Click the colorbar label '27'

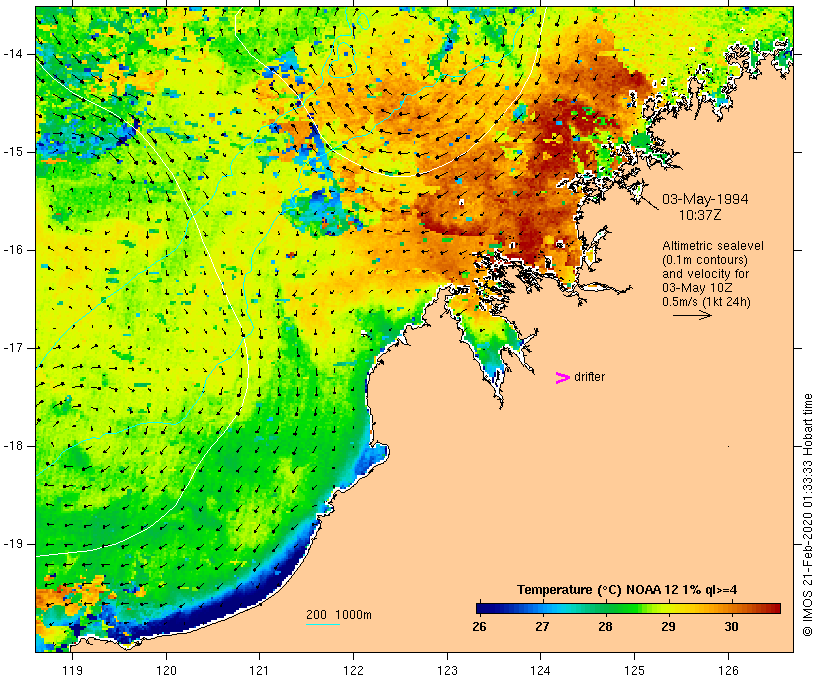tap(542, 627)
